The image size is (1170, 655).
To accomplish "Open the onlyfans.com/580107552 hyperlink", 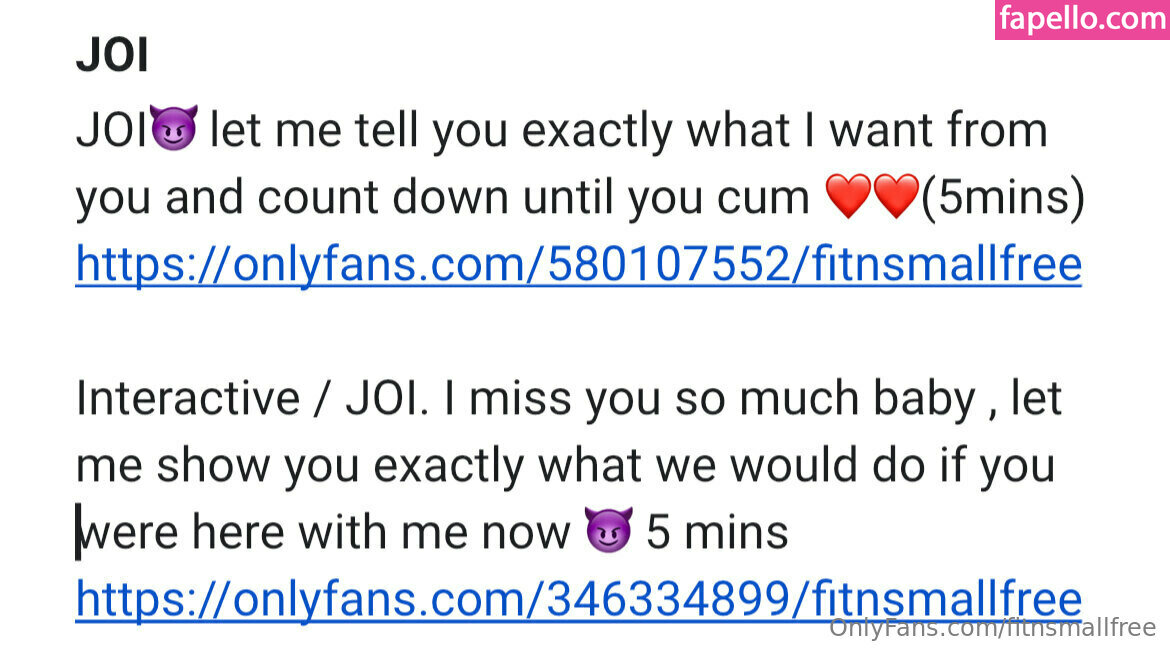I will [578, 265].
